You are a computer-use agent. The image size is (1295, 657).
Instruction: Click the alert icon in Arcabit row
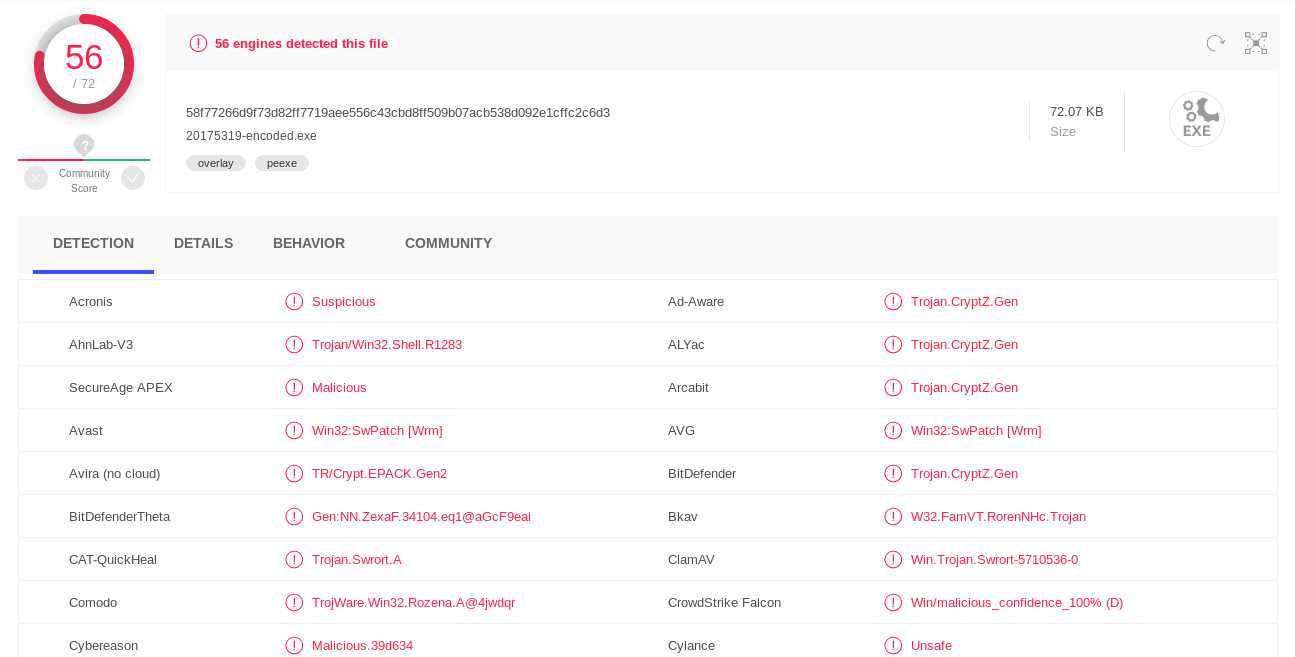pos(893,387)
